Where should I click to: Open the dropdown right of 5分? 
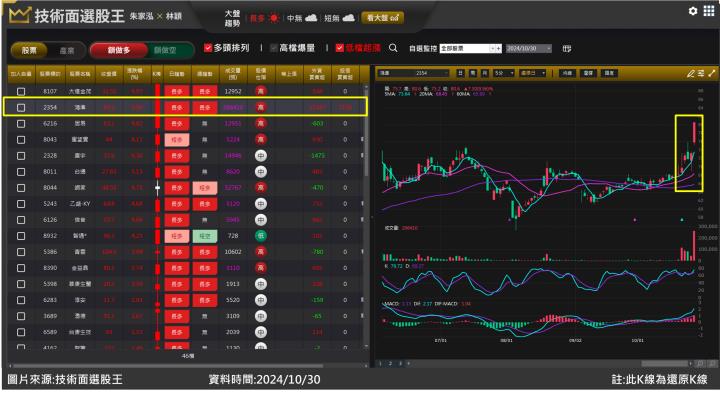532,73
